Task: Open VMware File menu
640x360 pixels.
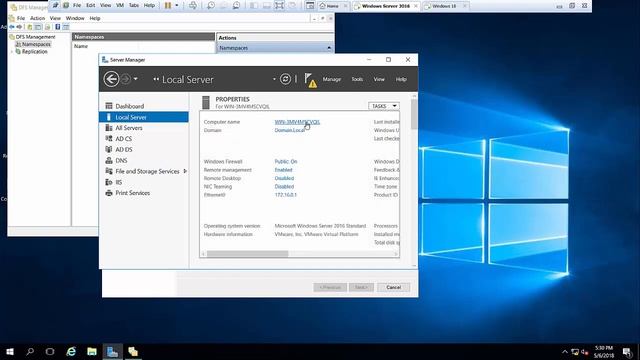Action: tap(77, 5)
